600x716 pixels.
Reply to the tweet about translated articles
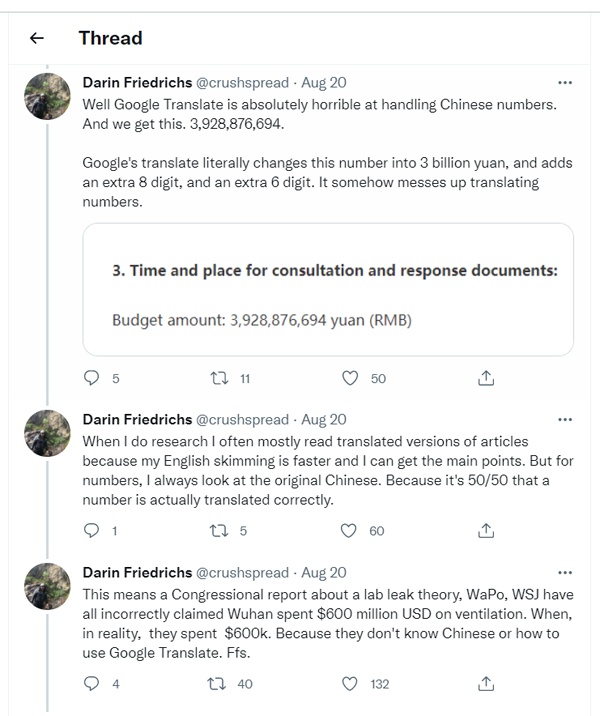(x=92, y=531)
